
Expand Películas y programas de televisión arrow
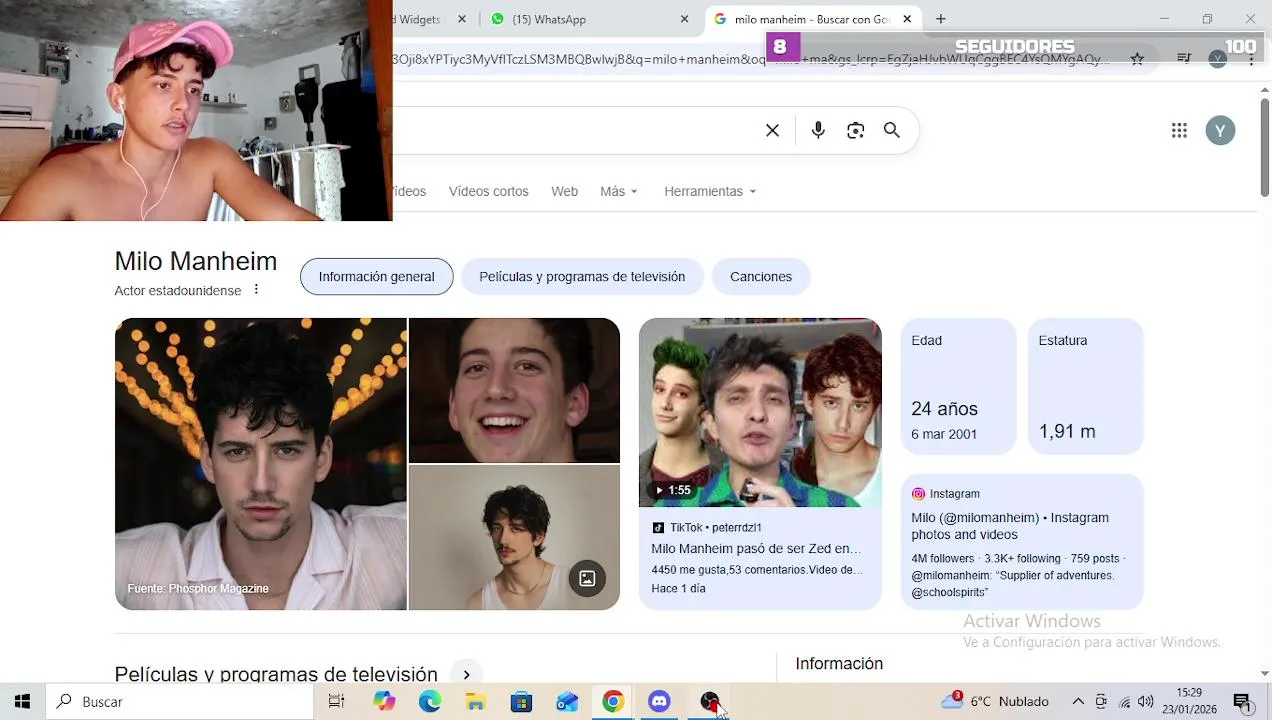coord(466,674)
